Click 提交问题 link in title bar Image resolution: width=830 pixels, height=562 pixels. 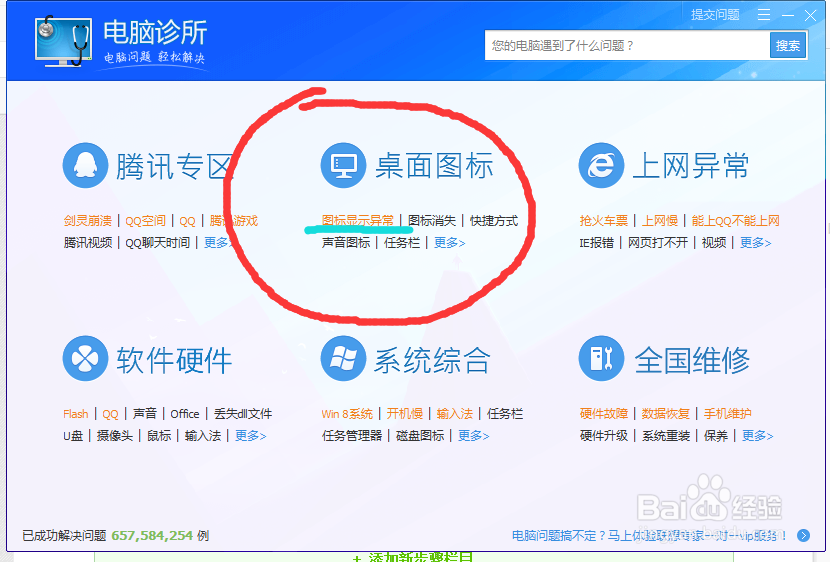[715, 15]
